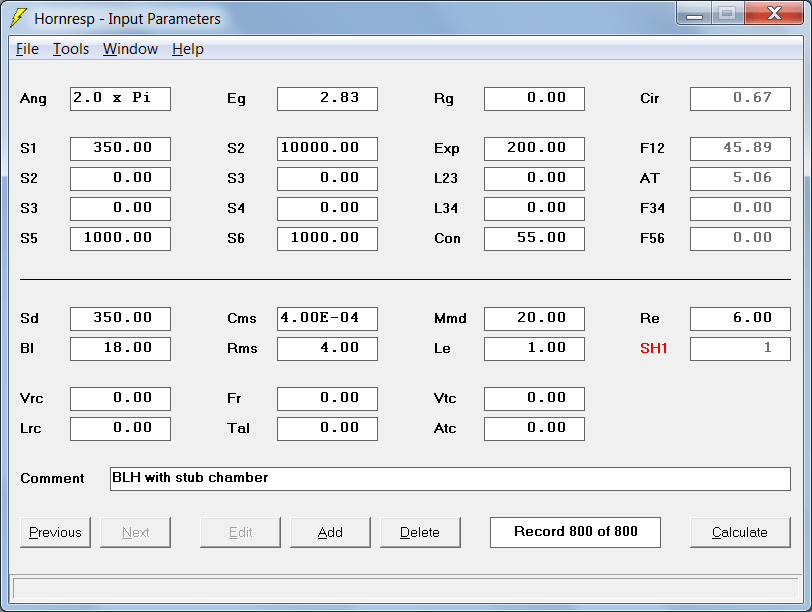Select the S4 row's S3 input field
This screenshot has width=812, height=612.
click(x=120, y=209)
